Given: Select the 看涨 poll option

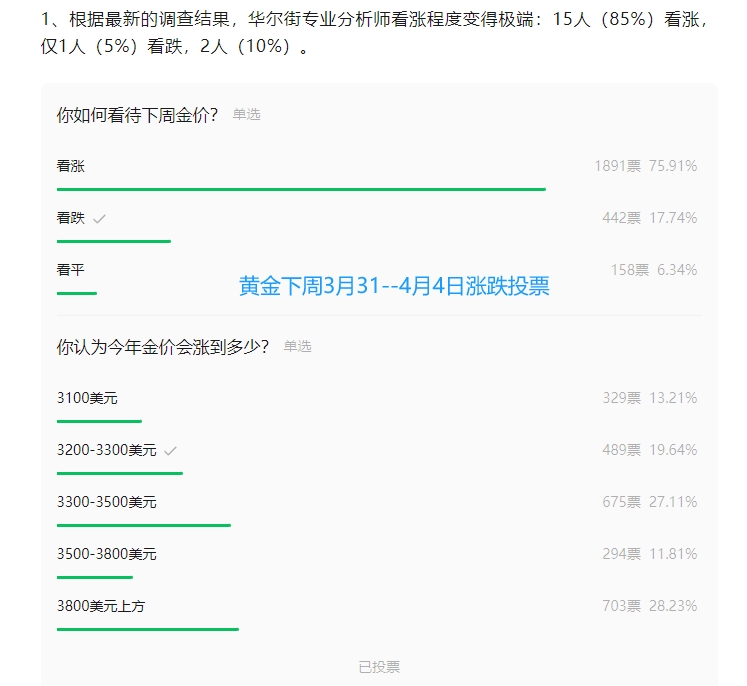Looking at the screenshot, I should [71, 166].
